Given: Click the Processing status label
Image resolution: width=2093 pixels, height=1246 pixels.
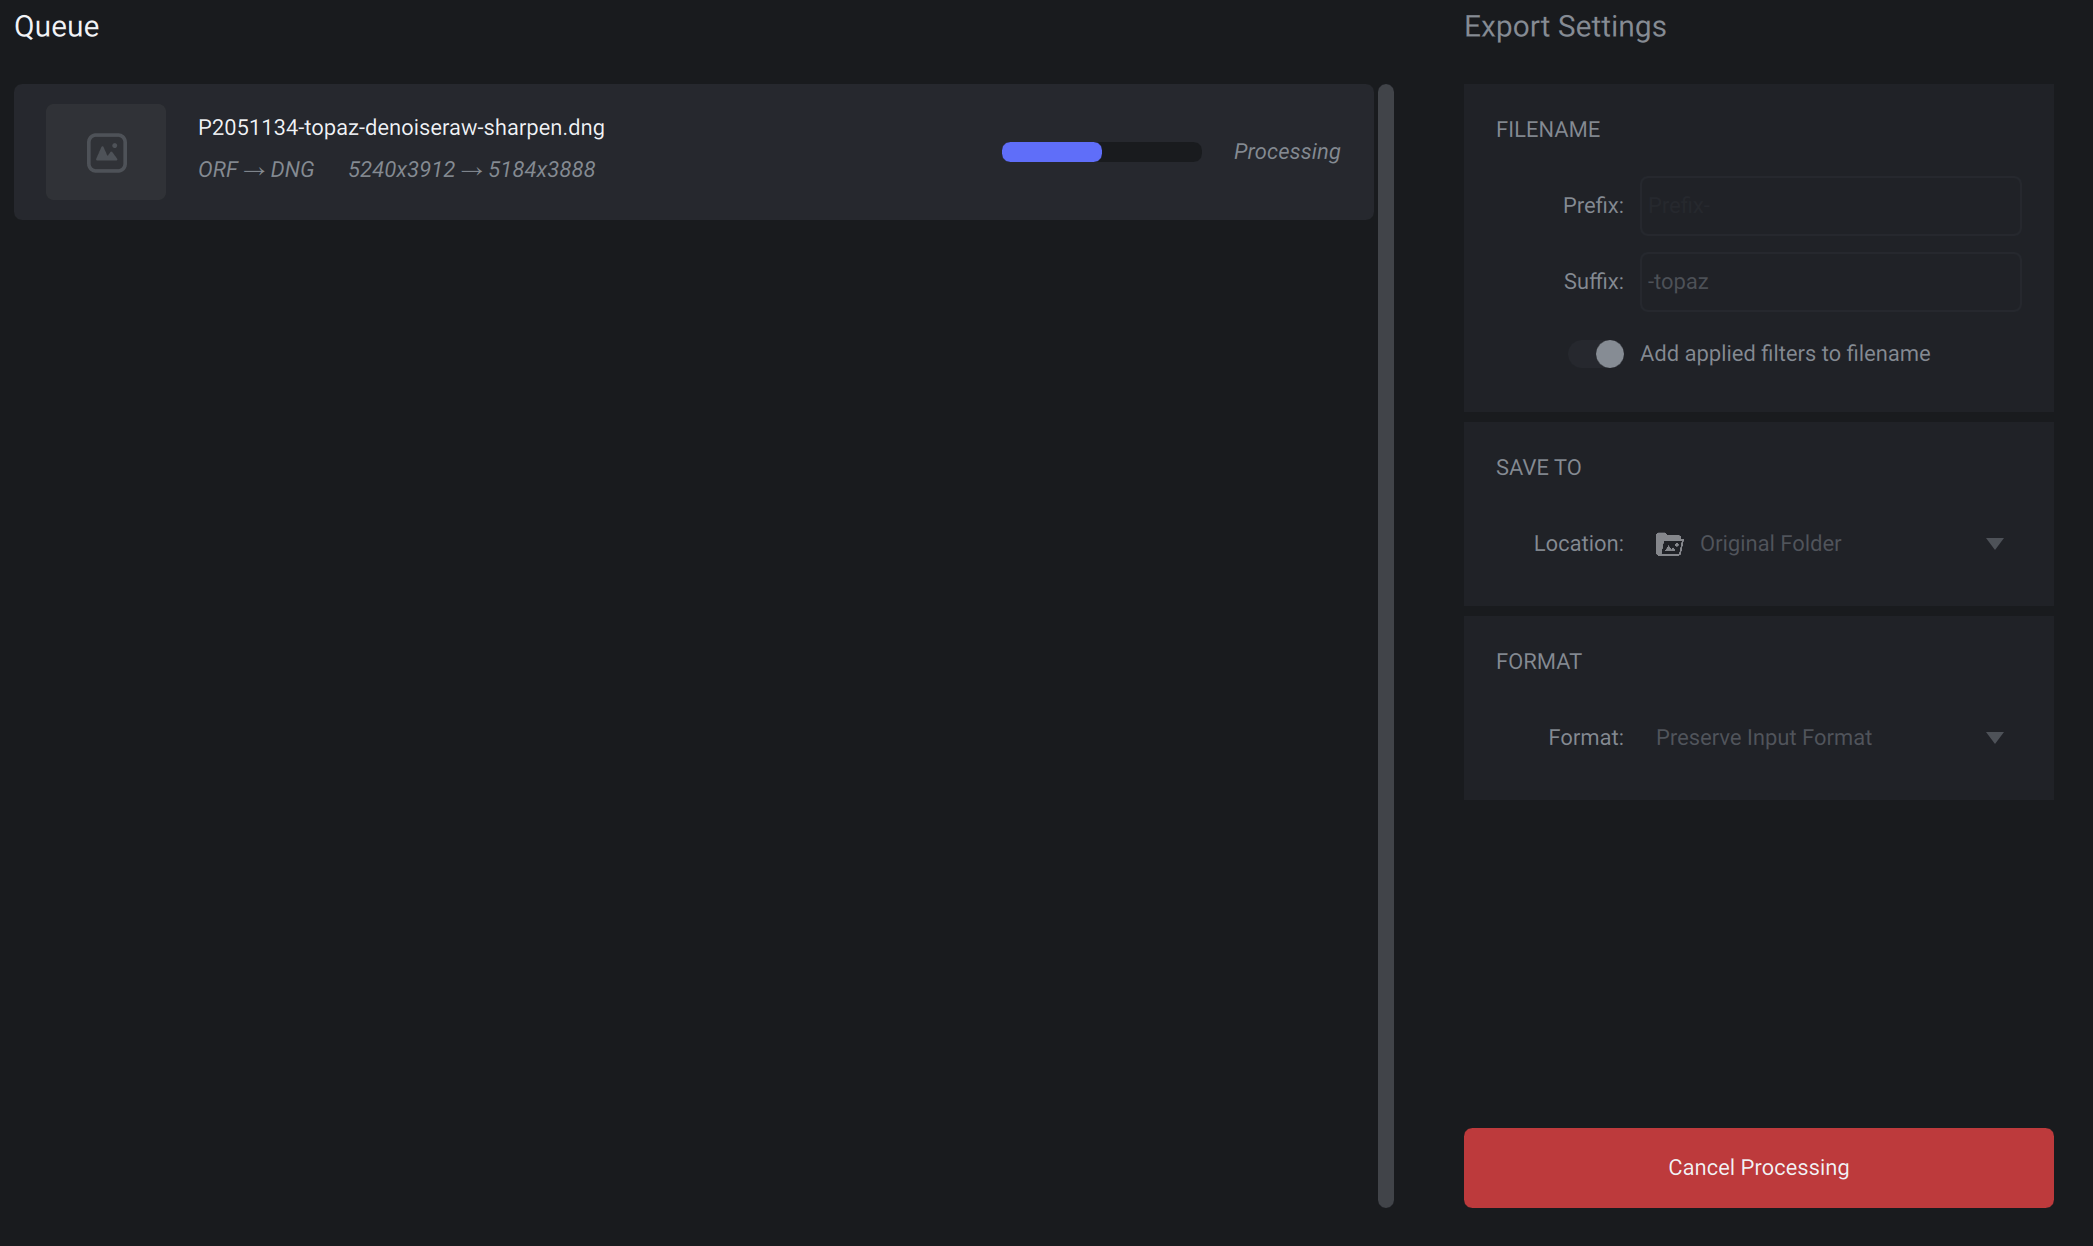Looking at the screenshot, I should 1286,152.
